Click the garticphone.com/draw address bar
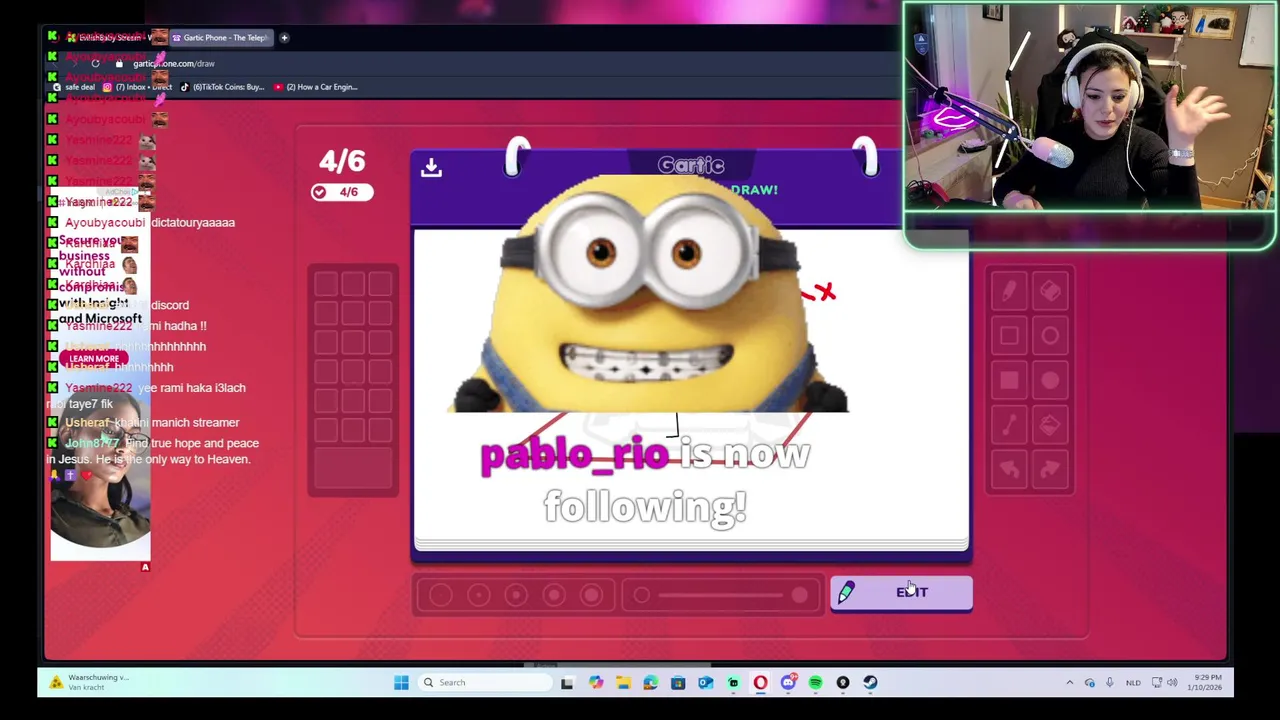Image resolution: width=1280 pixels, height=720 pixels. coord(174,63)
